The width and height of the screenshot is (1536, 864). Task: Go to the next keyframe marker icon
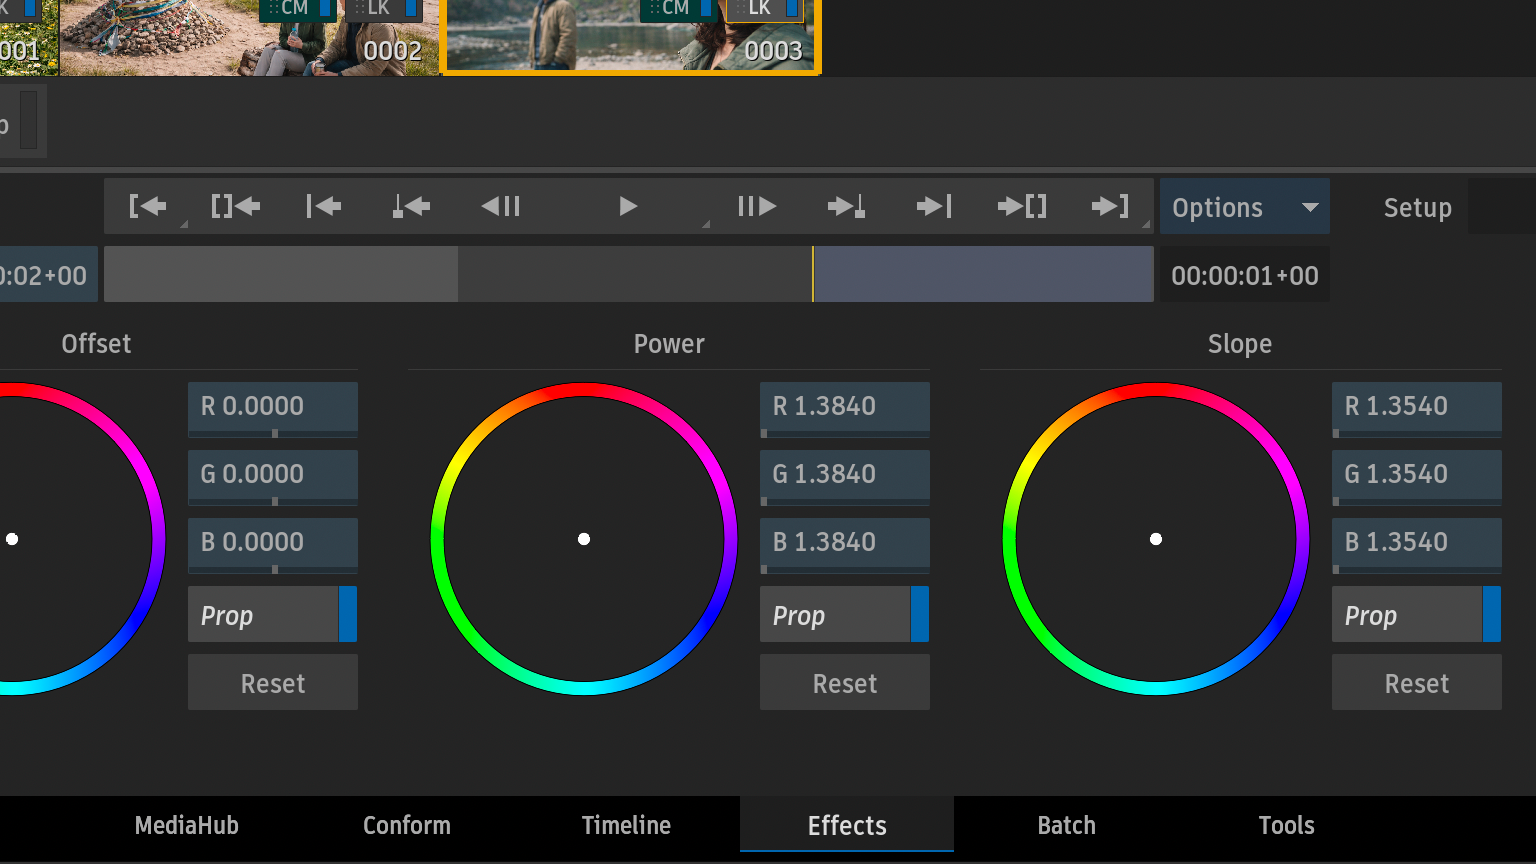[x=846, y=207]
